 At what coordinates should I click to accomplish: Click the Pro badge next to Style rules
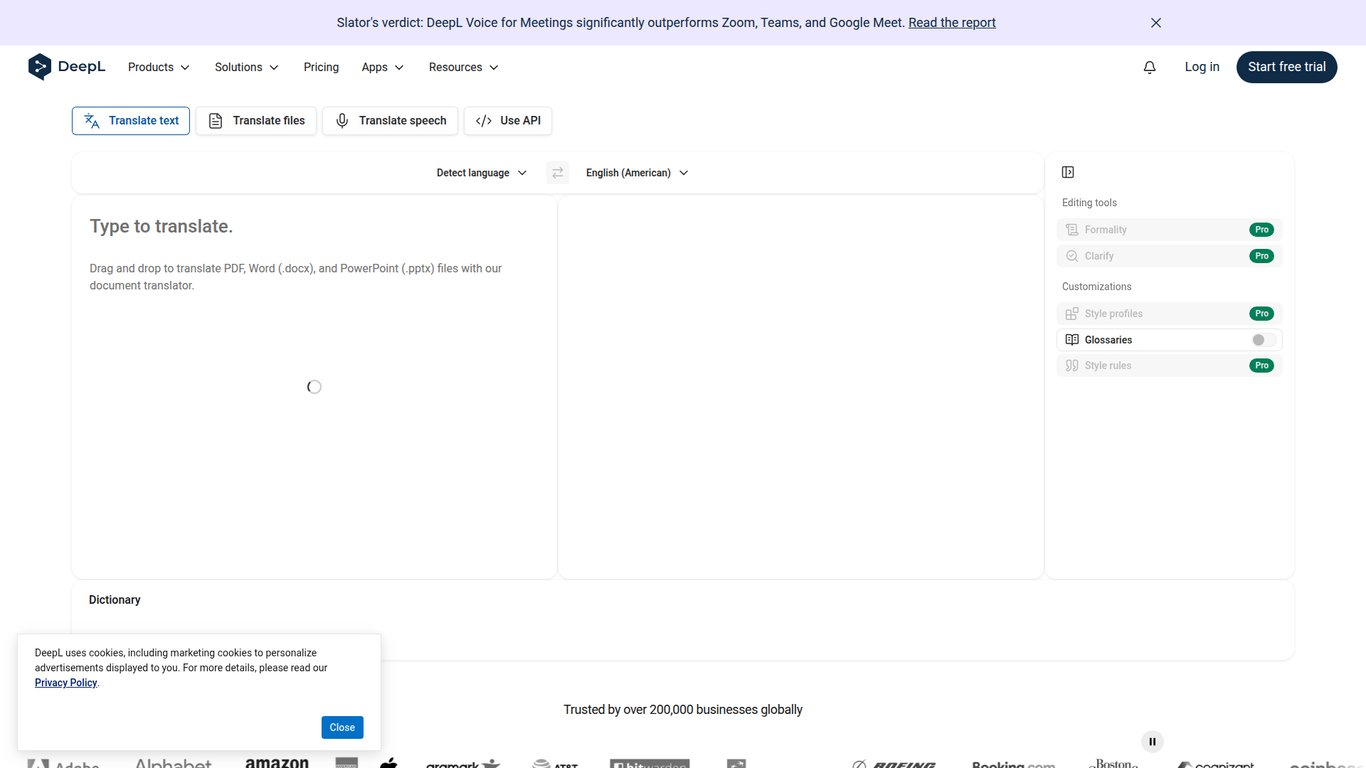(1262, 366)
